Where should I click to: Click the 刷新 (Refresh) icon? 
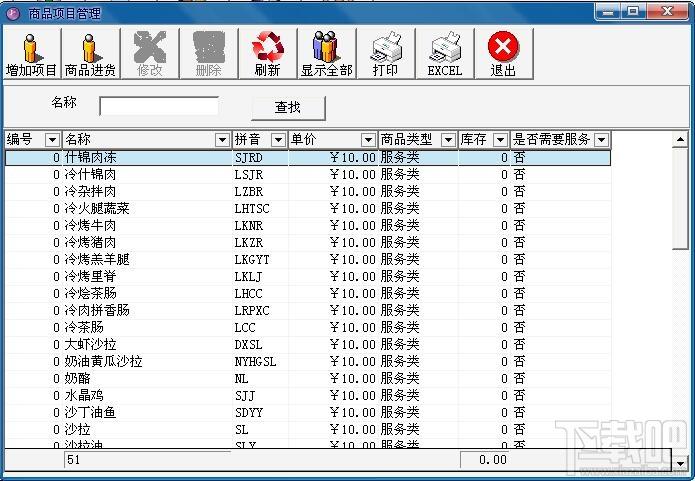[267, 53]
